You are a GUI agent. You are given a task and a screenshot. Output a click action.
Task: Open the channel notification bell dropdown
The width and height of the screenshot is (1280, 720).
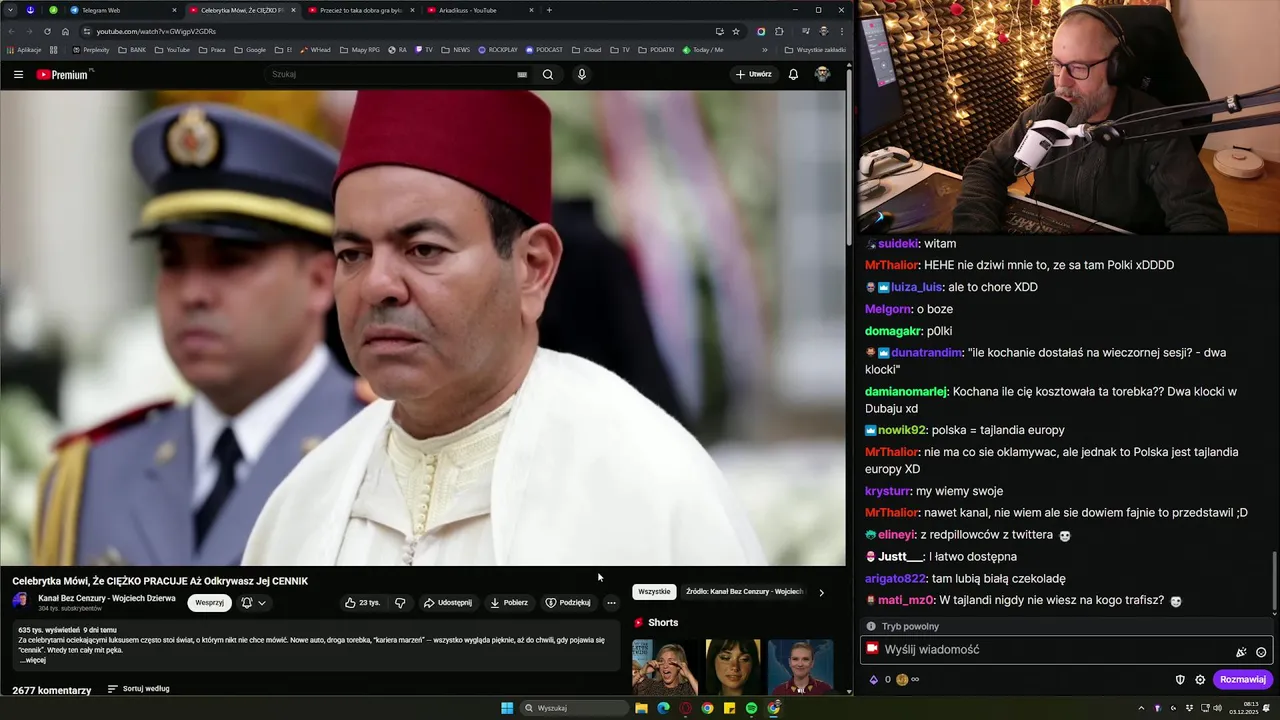[254, 603]
